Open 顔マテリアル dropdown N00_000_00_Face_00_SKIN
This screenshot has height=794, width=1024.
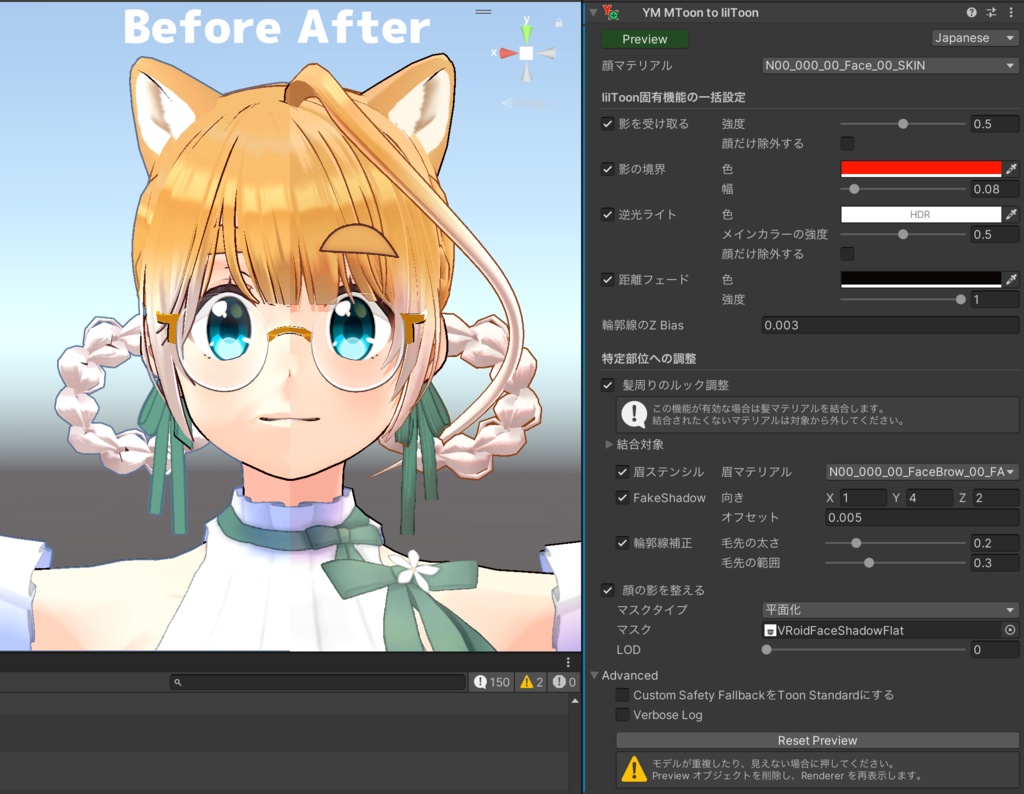coord(890,65)
